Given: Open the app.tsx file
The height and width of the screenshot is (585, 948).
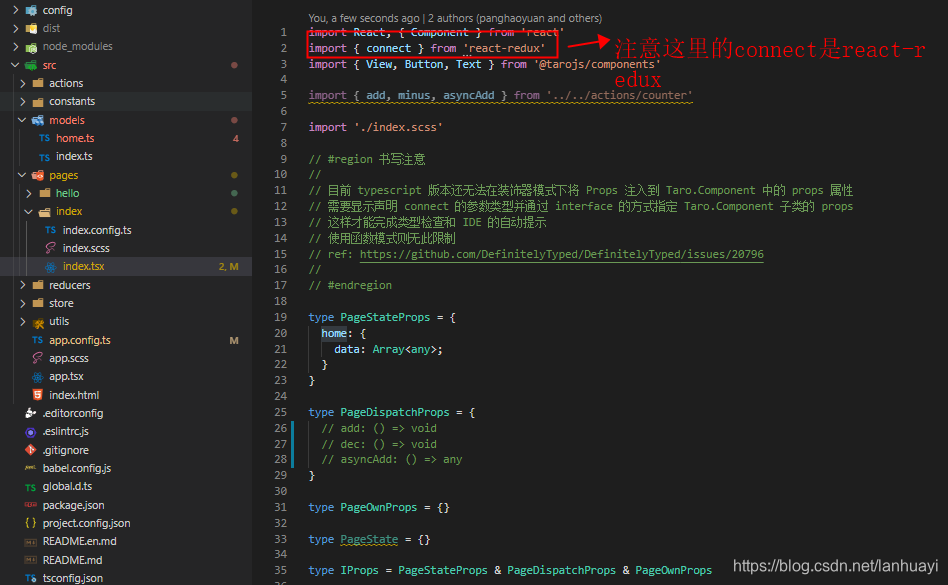Looking at the screenshot, I should [x=67, y=377].
